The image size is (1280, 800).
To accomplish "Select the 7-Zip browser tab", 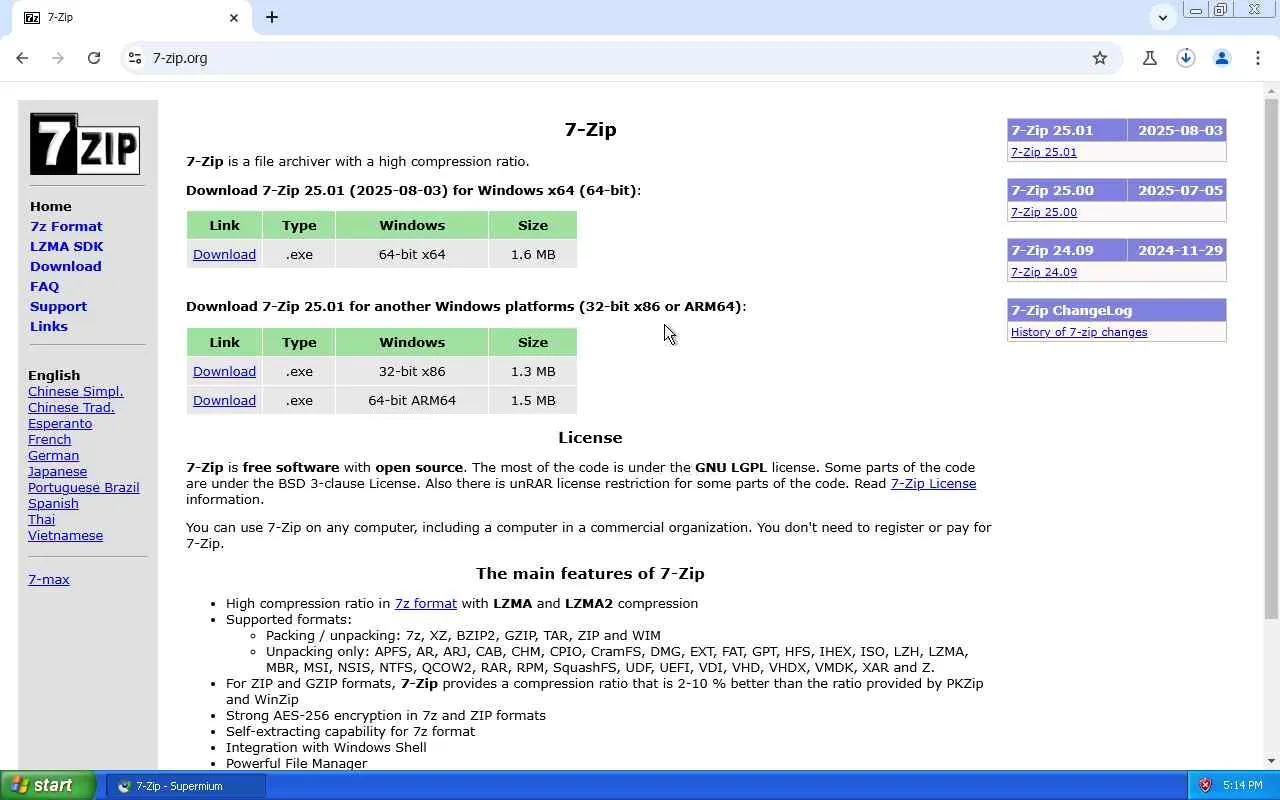I will tap(130, 18).
